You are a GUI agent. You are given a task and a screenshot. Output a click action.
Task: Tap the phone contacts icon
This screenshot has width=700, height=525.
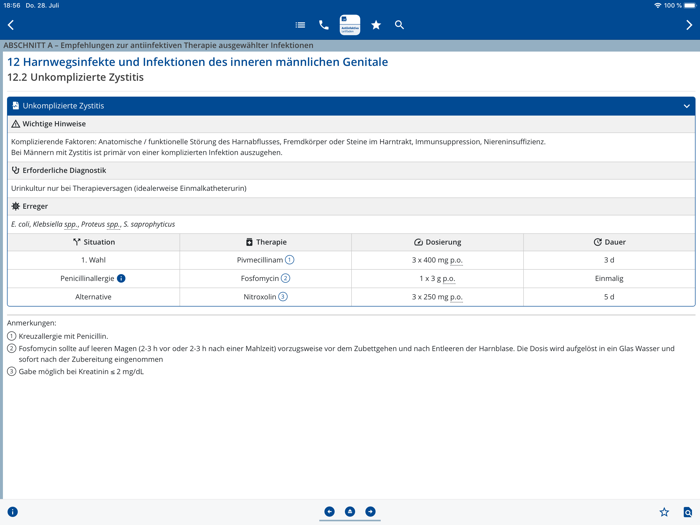pos(324,25)
